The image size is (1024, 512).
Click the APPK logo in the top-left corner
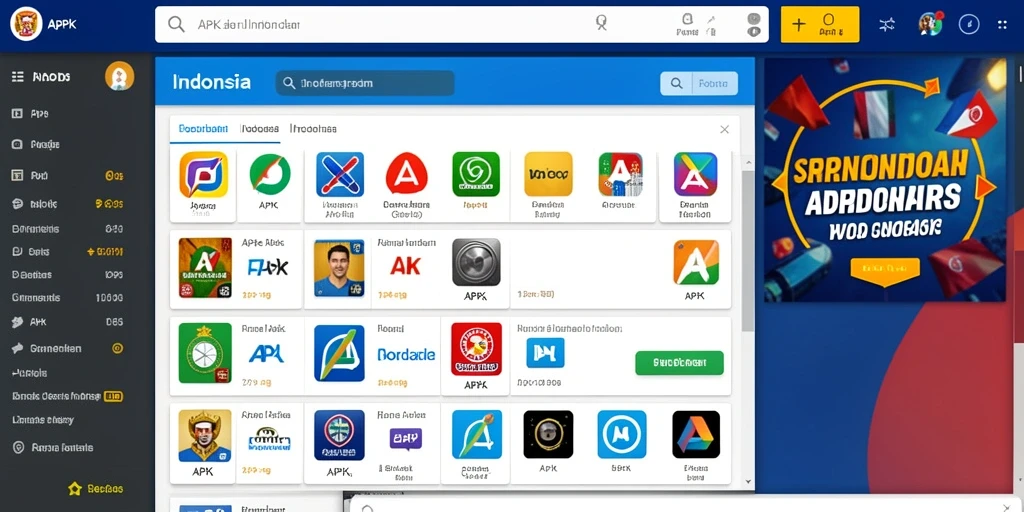(x=26, y=24)
